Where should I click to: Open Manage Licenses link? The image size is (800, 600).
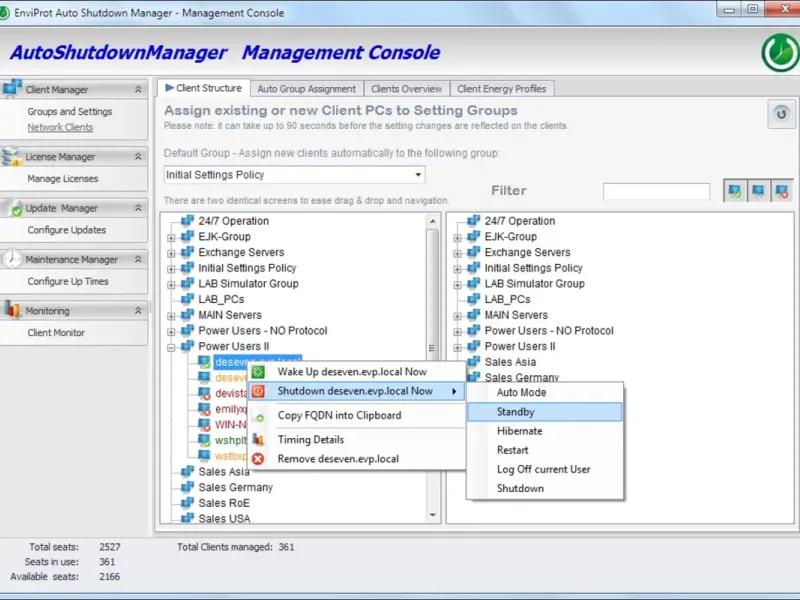(63, 179)
